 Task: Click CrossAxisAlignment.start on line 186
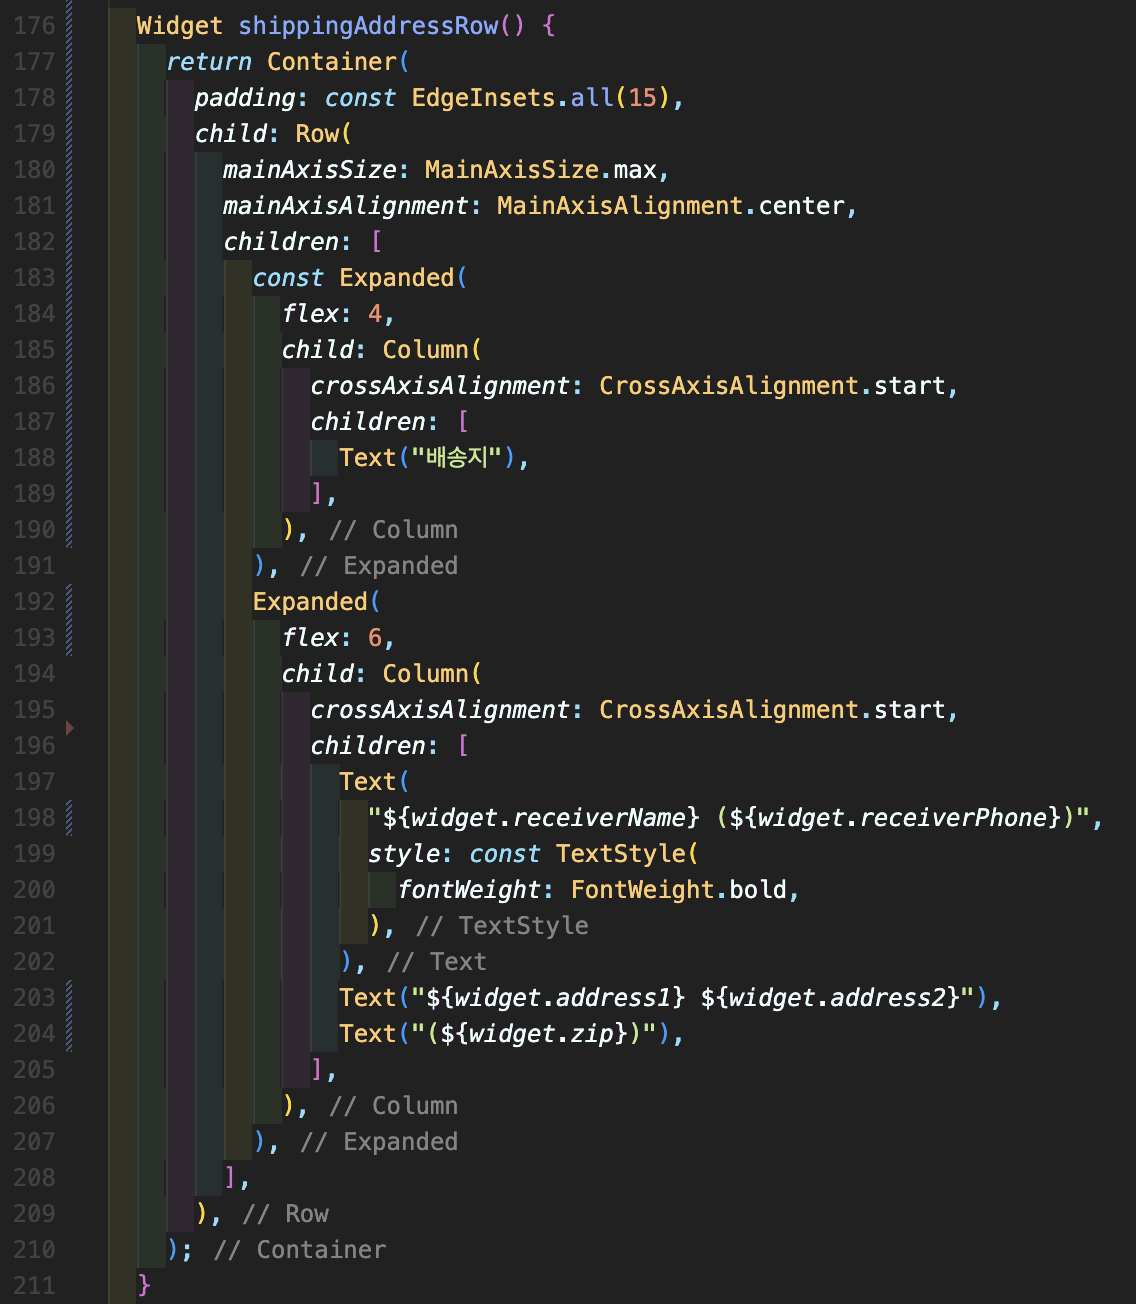772,386
